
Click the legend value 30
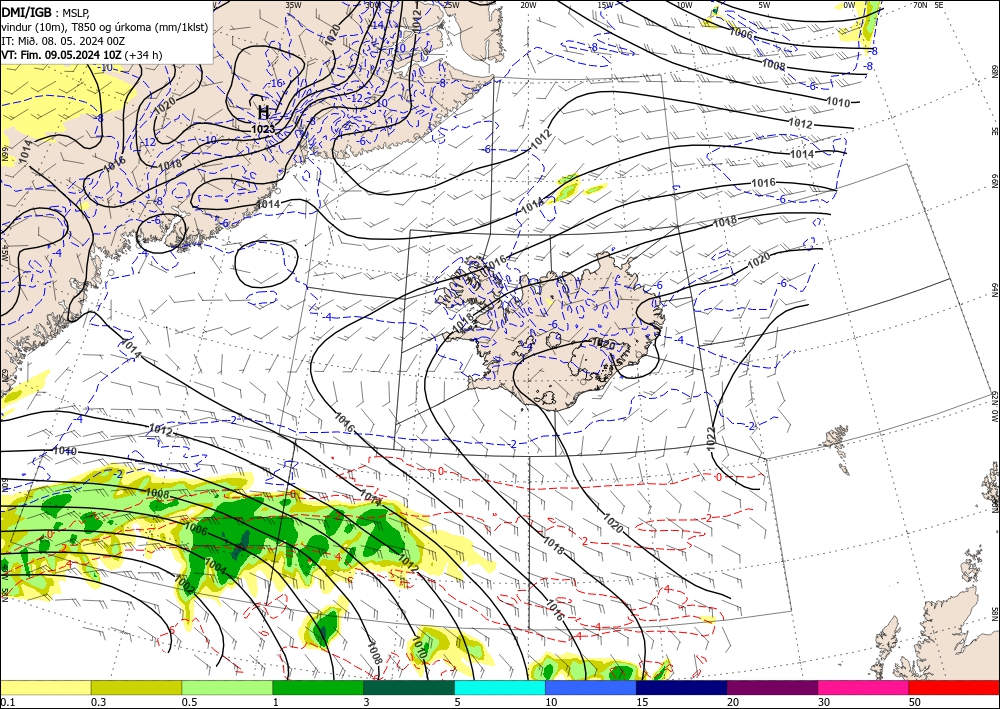click(x=824, y=702)
